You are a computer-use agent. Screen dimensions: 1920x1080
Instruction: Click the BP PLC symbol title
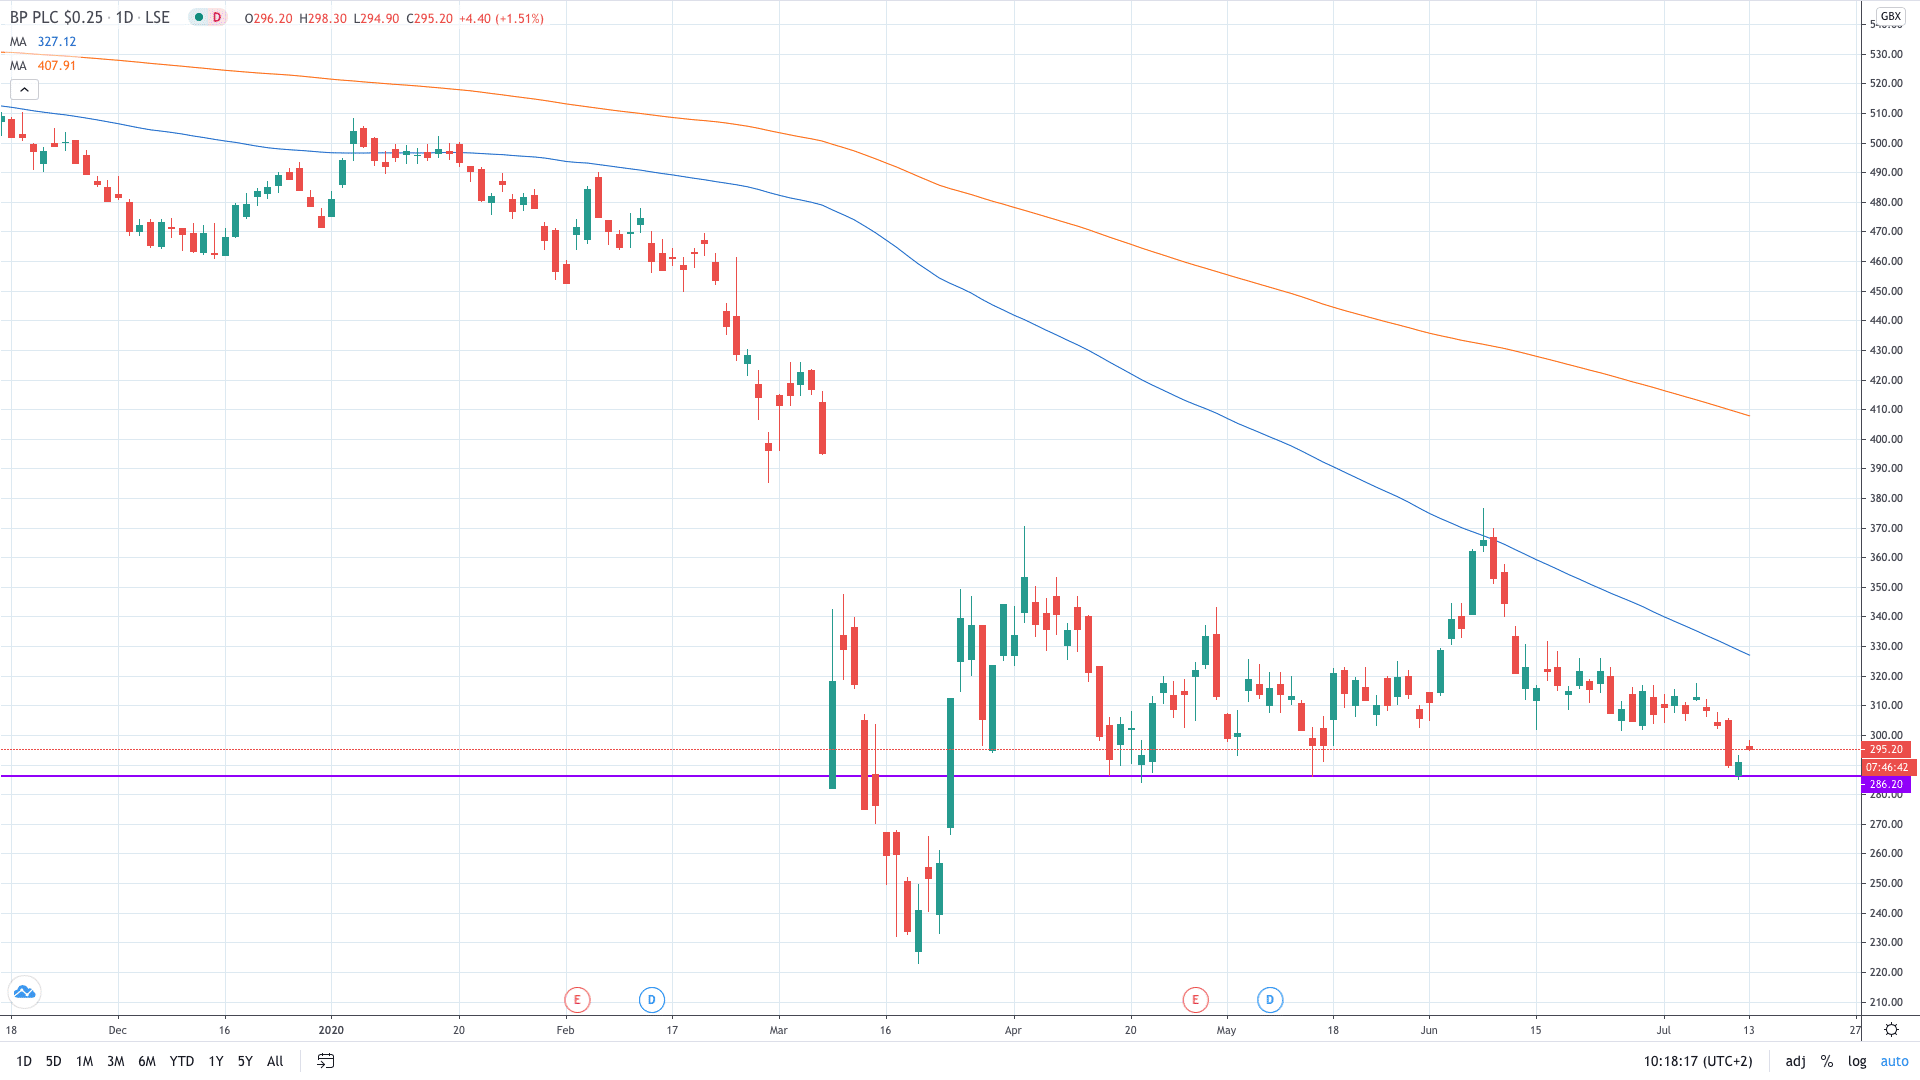(x=56, y=18)
